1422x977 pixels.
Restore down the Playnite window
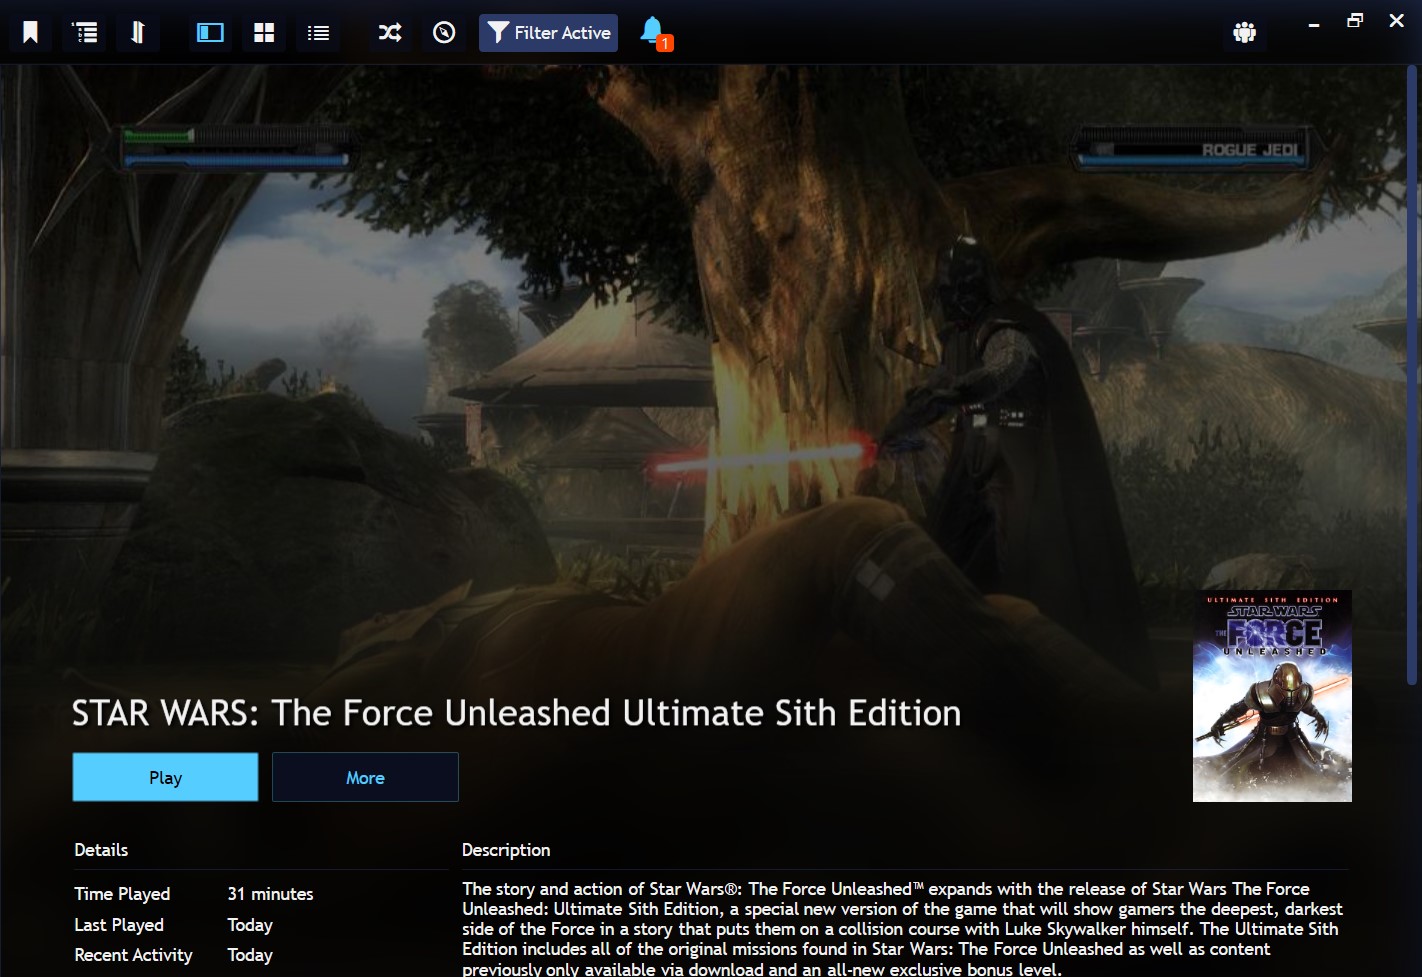pos(1355,21)
